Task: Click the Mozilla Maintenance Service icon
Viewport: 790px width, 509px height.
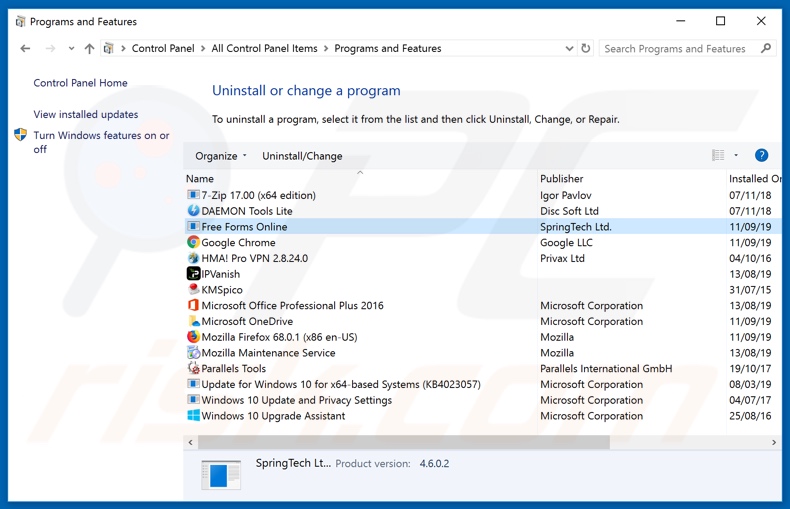Action: click(193, 352)
